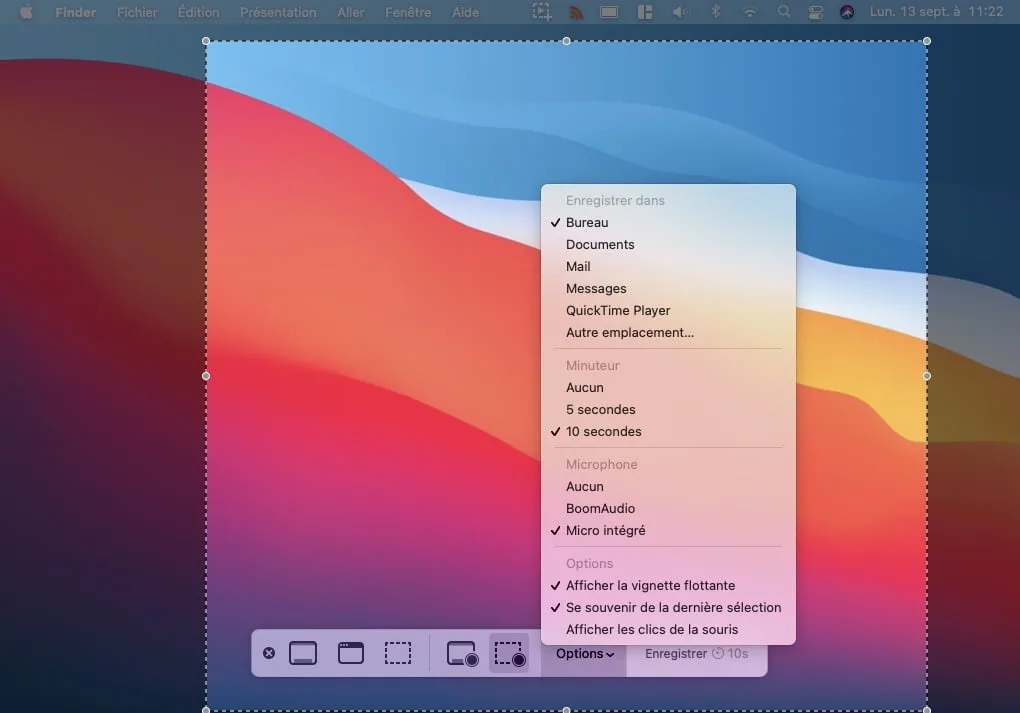Open the Wi-Fi menu bar icon

[750, 12]
